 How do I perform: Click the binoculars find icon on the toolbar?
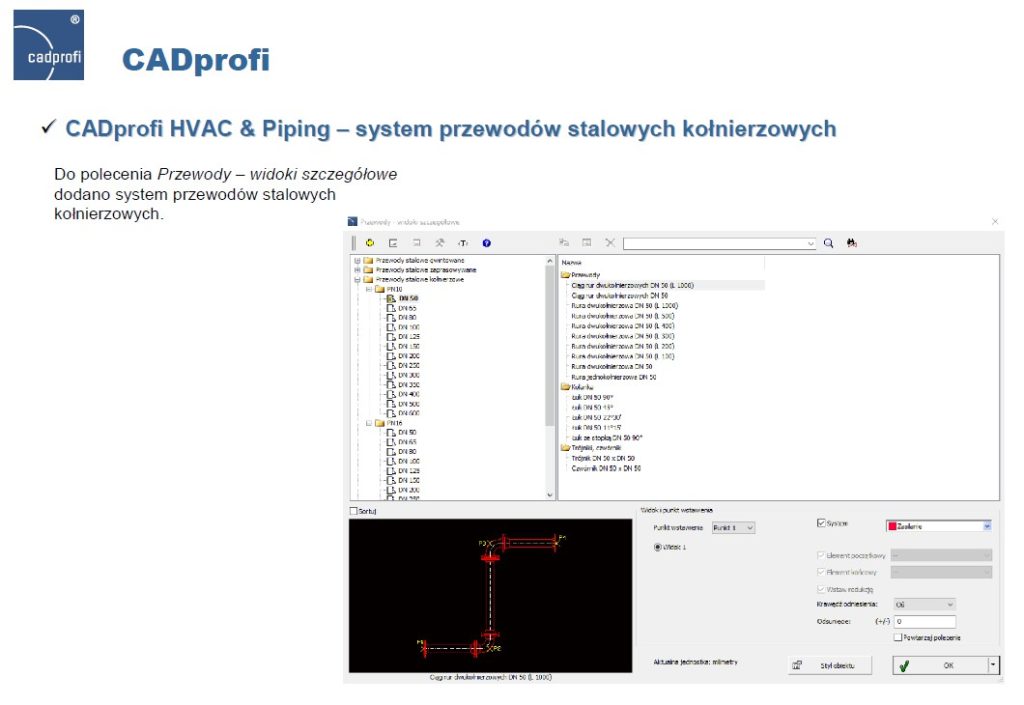pyautogui.click(x=851, y=243)
